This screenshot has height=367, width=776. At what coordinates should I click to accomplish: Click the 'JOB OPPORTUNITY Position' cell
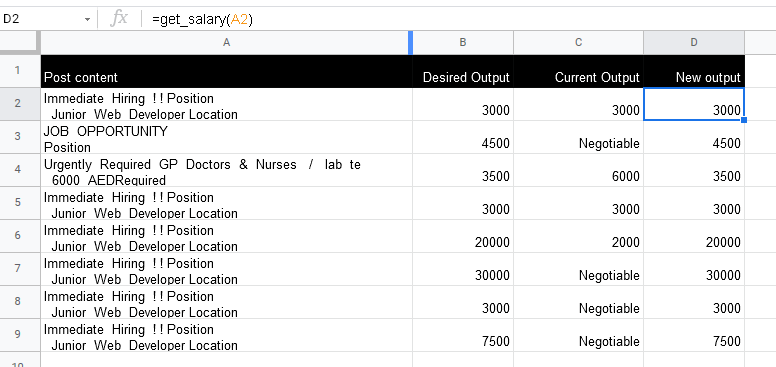[227, 137]
